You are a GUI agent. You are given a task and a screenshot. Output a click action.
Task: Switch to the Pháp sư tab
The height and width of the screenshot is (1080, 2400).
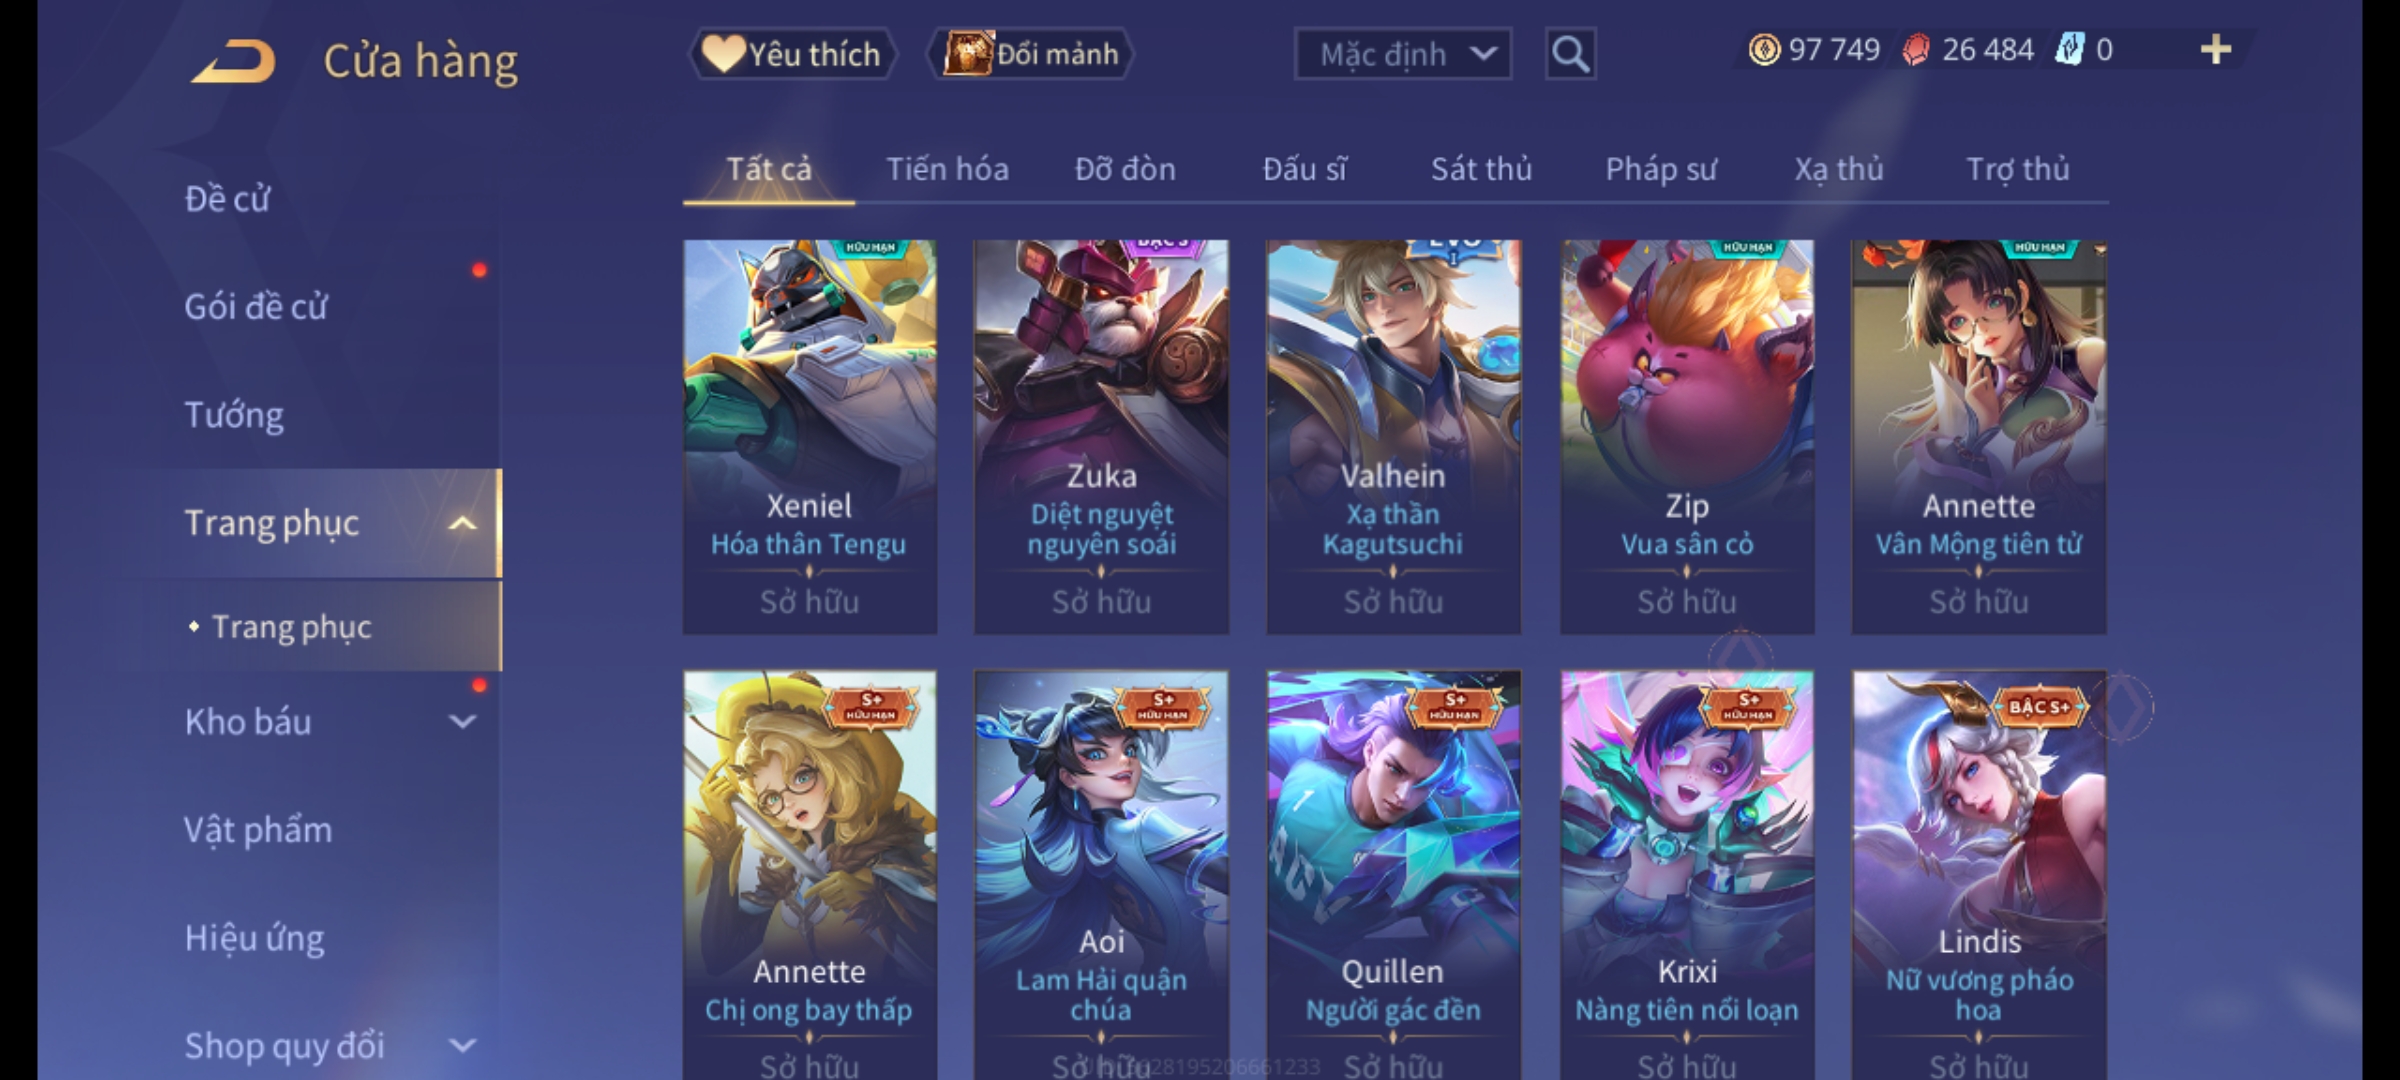1661,169
